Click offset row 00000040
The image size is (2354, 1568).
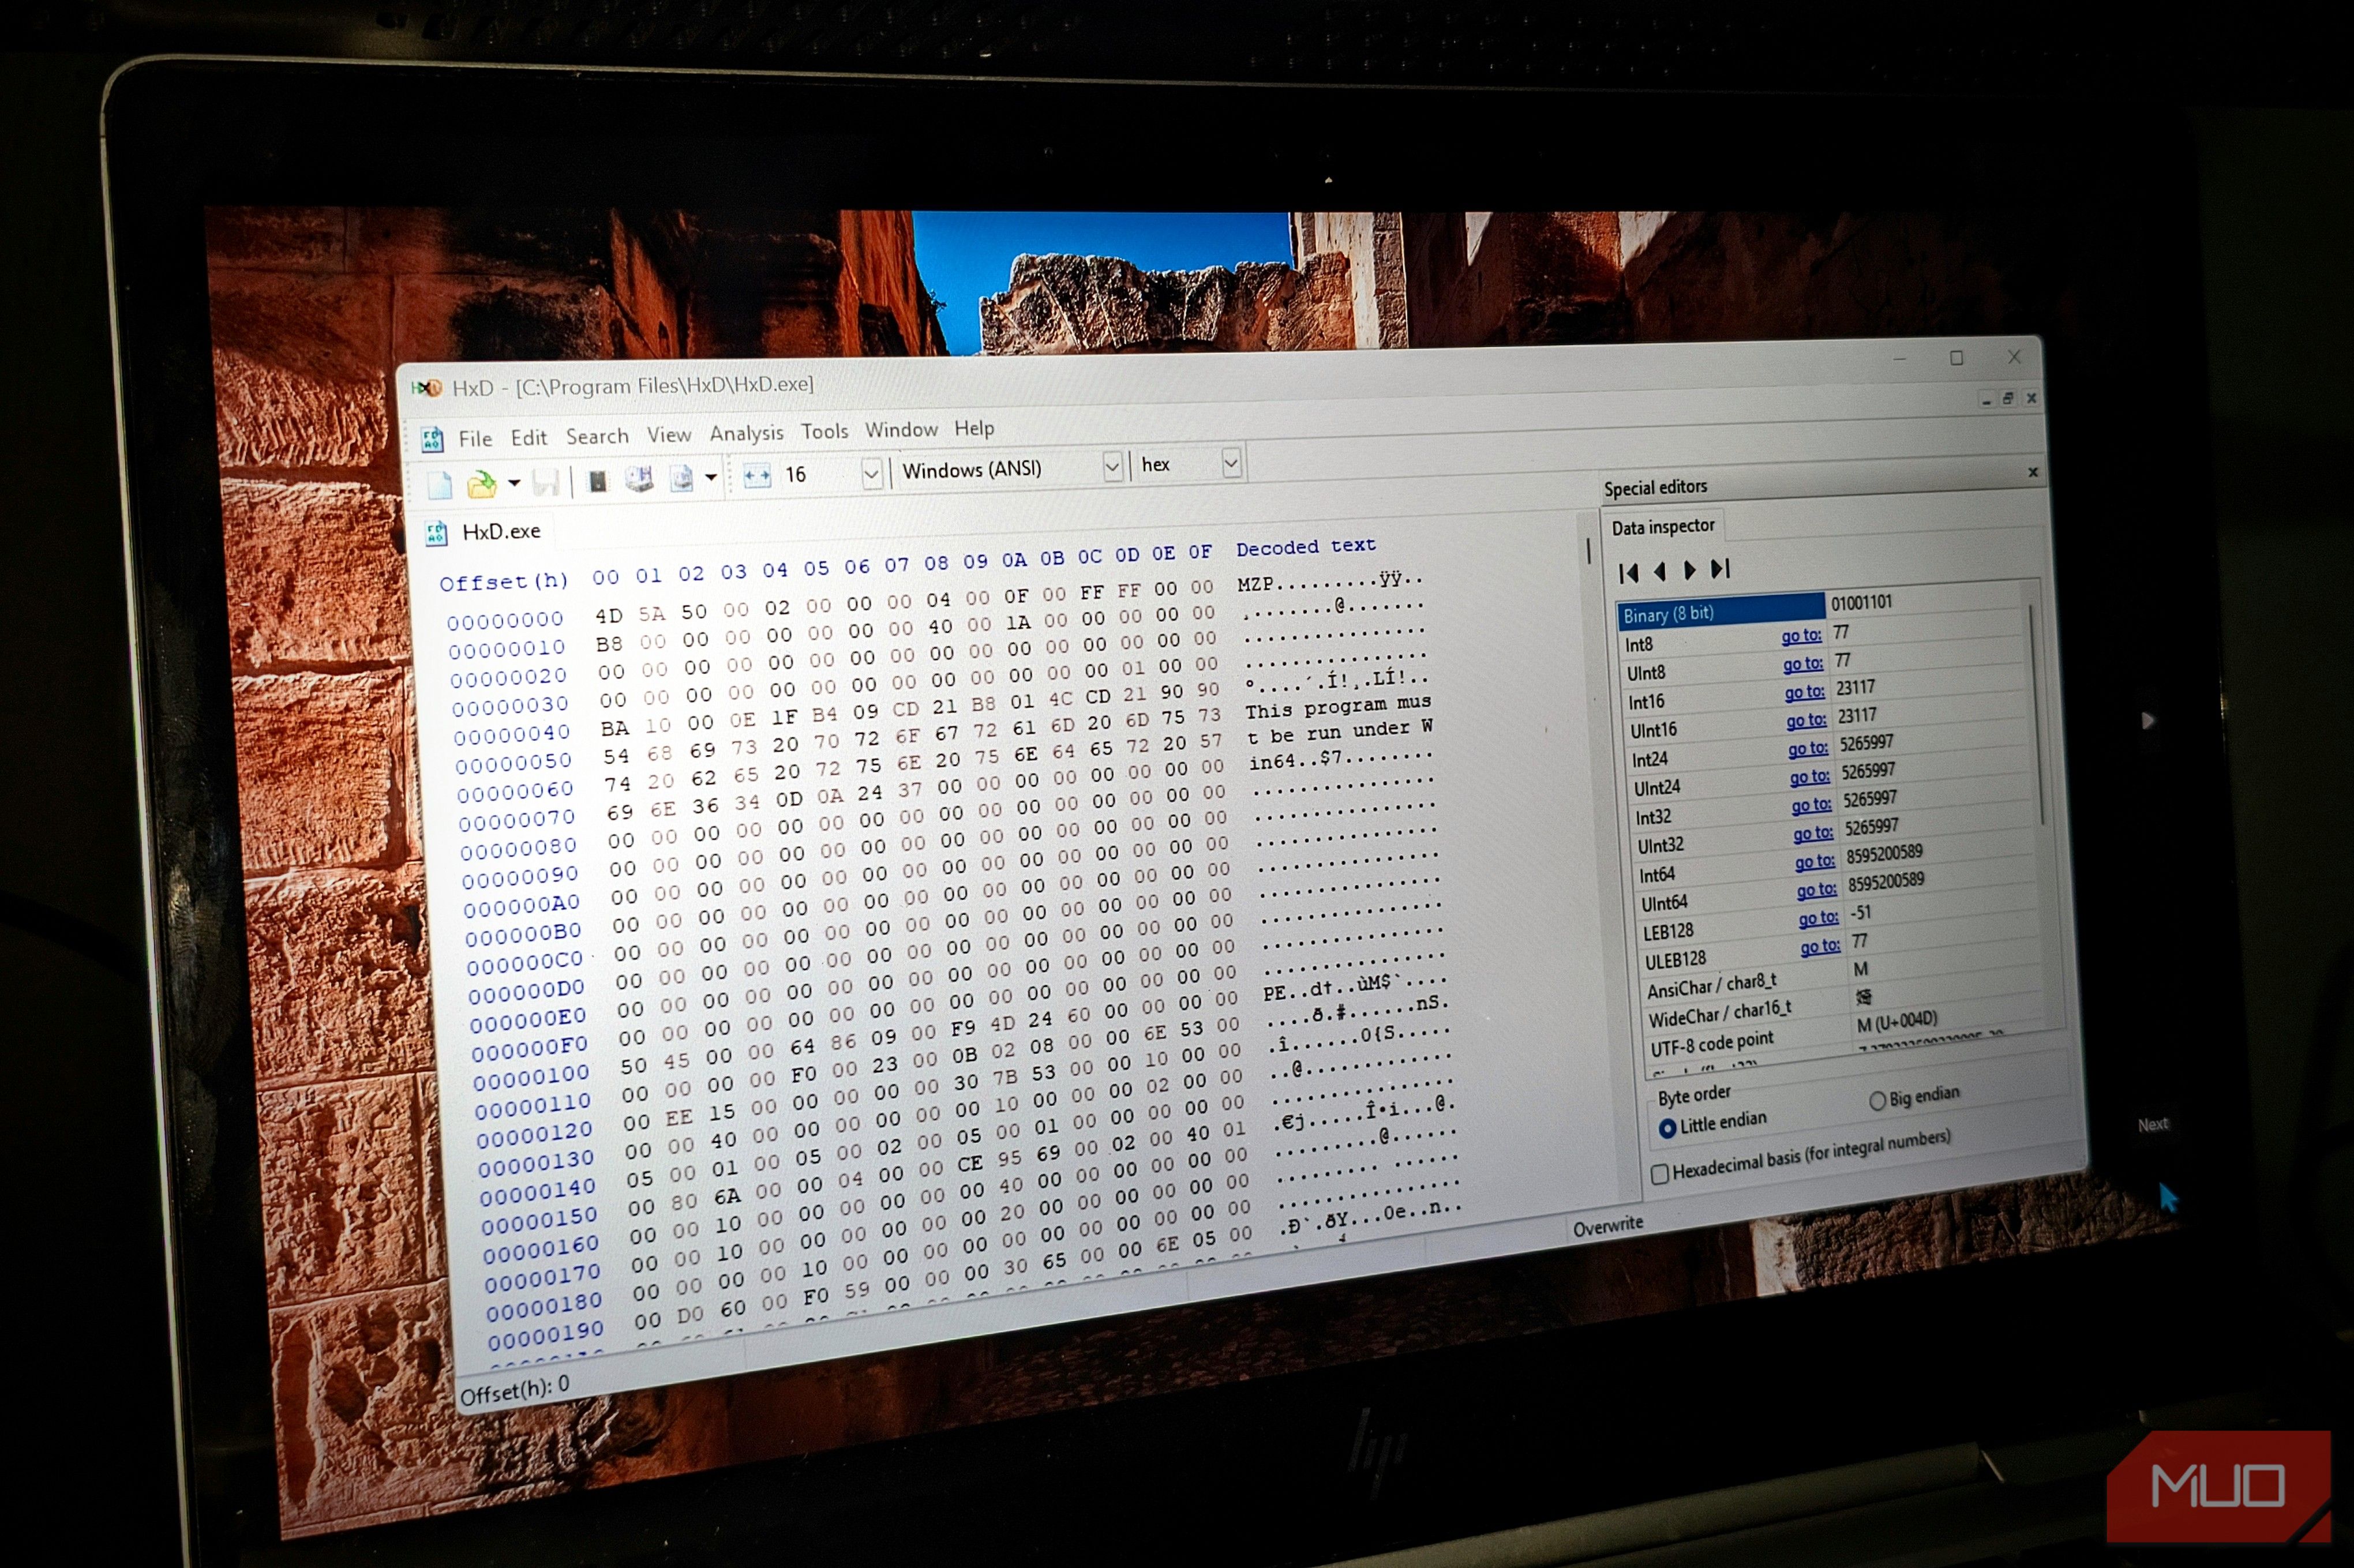pos(512,736)
